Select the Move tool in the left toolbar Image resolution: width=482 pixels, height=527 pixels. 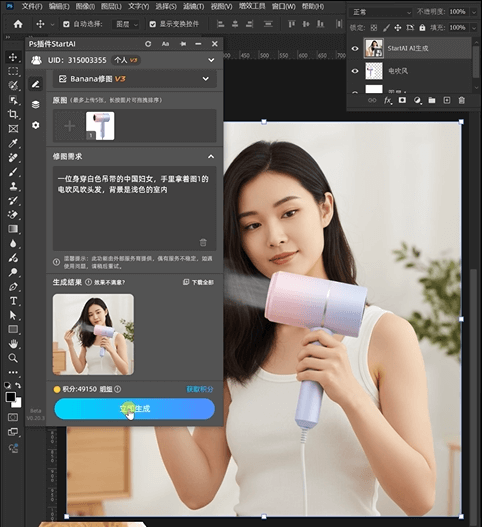pos(13,57)
